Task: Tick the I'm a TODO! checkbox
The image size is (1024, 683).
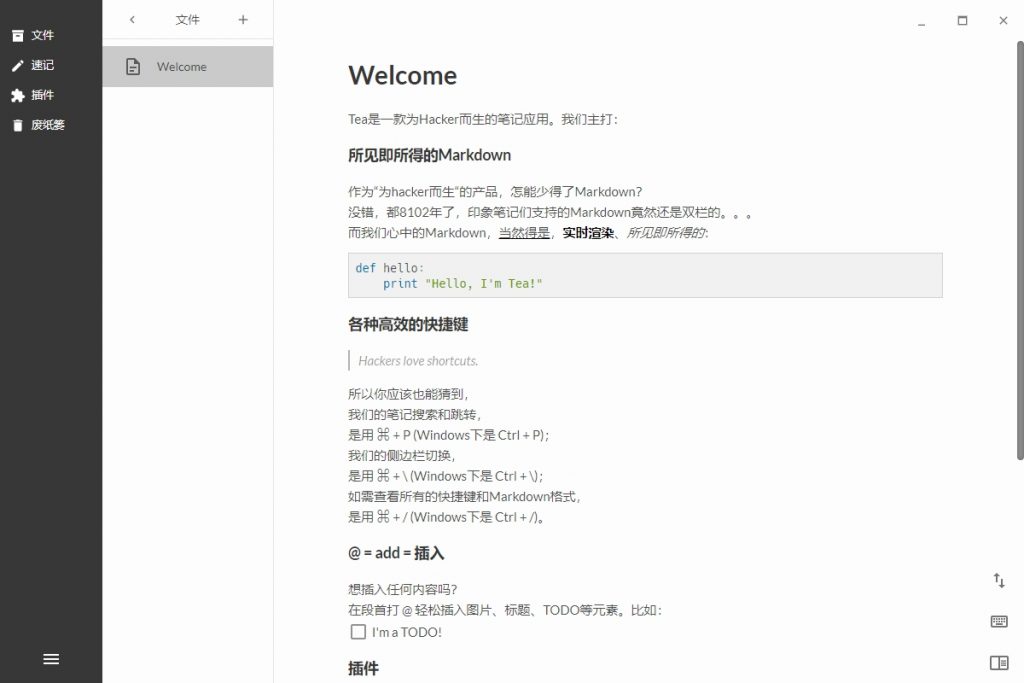Action: (x=358, y=631)
